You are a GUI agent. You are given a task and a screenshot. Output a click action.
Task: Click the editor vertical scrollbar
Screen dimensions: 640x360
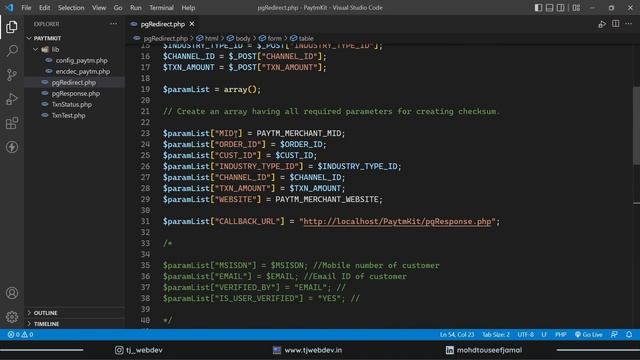(x=636, y=126)
